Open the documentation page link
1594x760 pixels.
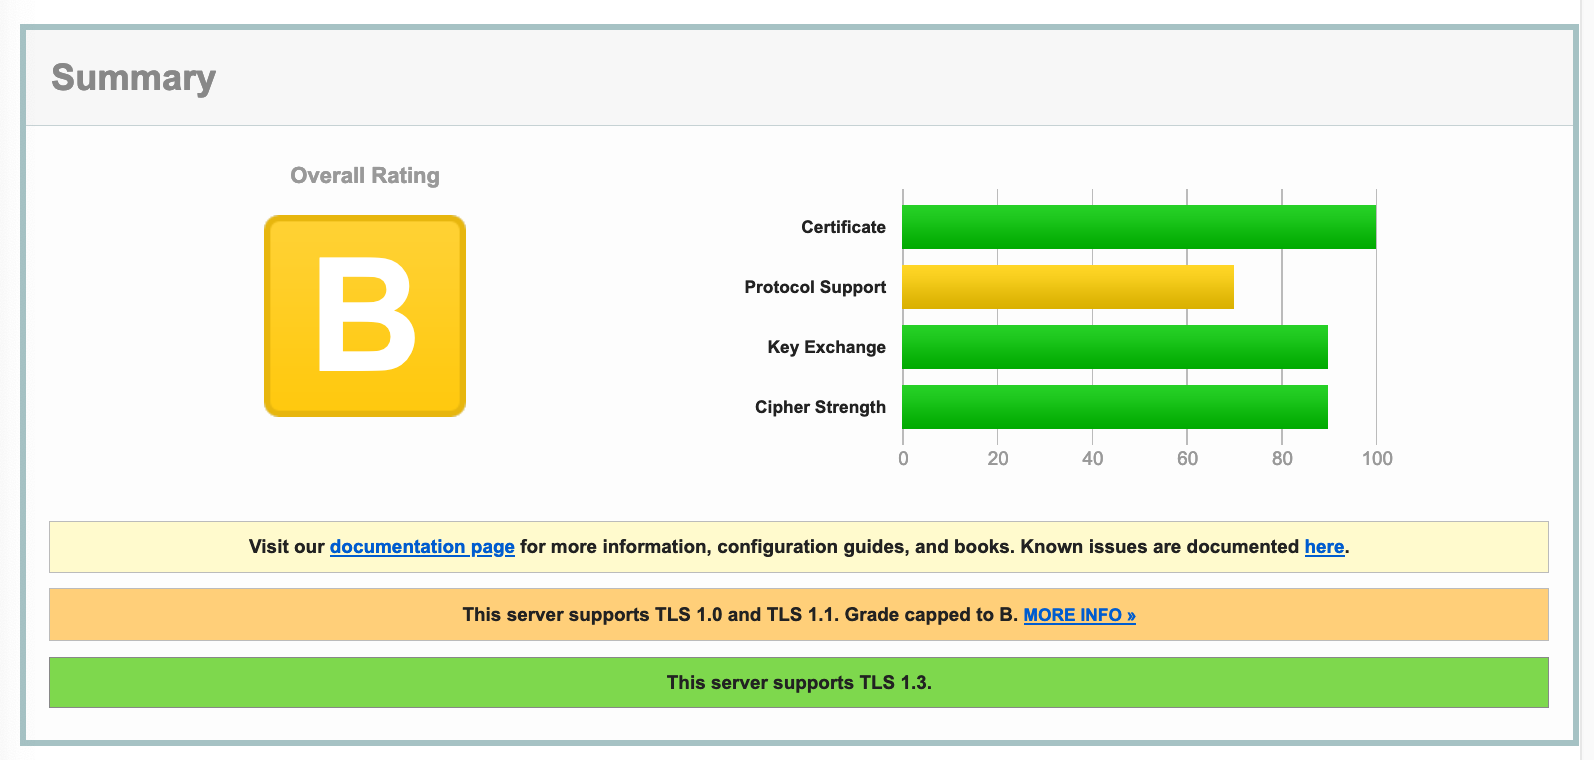(x=422, y=547)
